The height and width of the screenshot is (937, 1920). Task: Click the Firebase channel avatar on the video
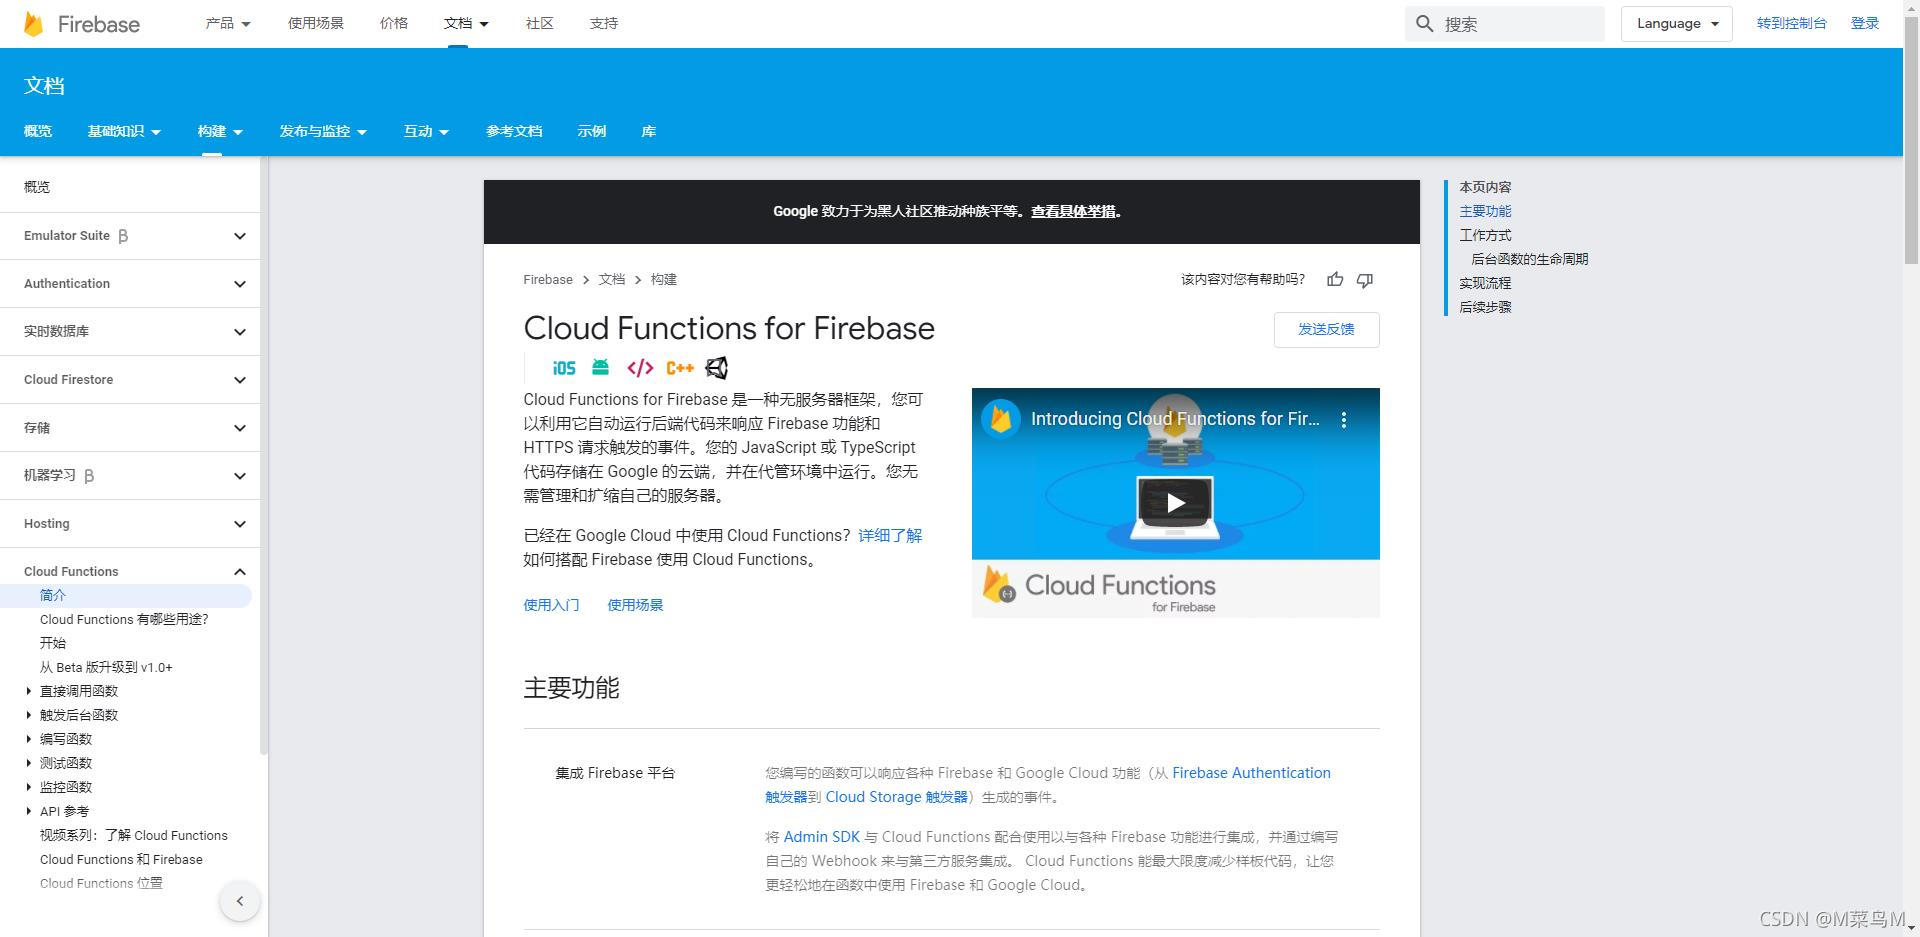(1000, 419)
